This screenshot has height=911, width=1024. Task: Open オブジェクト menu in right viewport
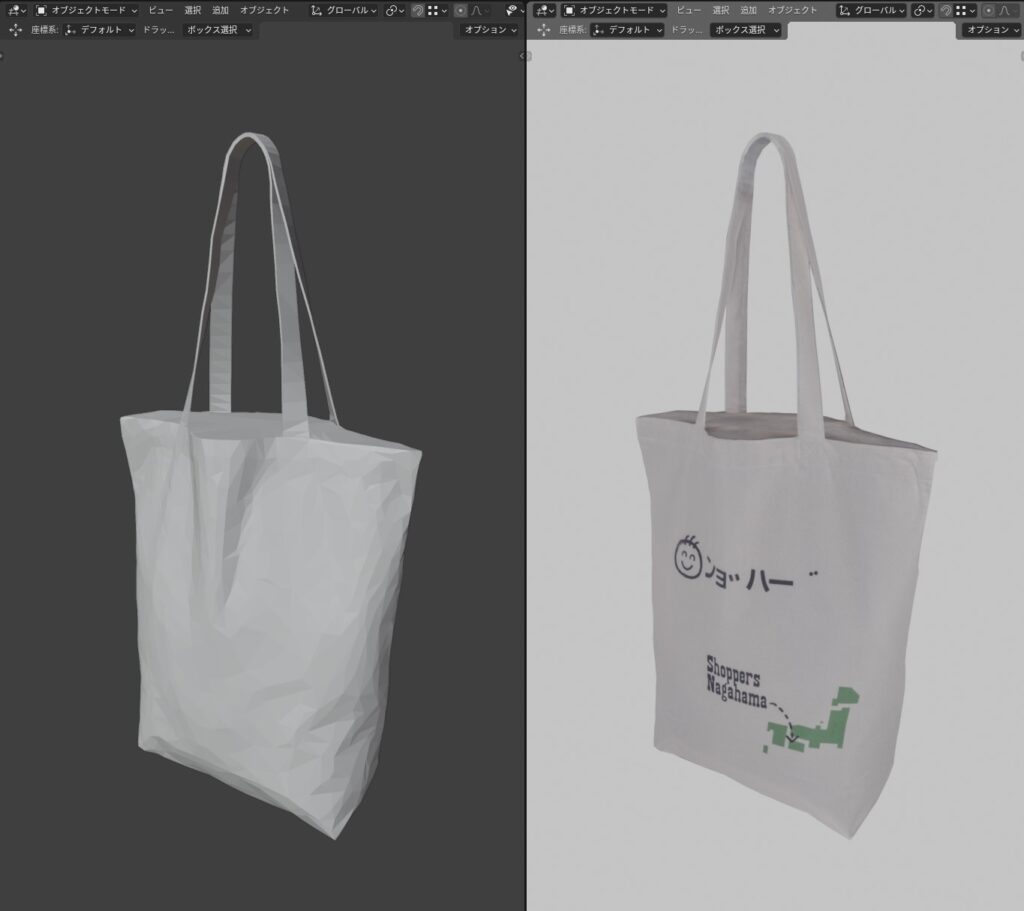pyautogui.click(x=792, y=10)
